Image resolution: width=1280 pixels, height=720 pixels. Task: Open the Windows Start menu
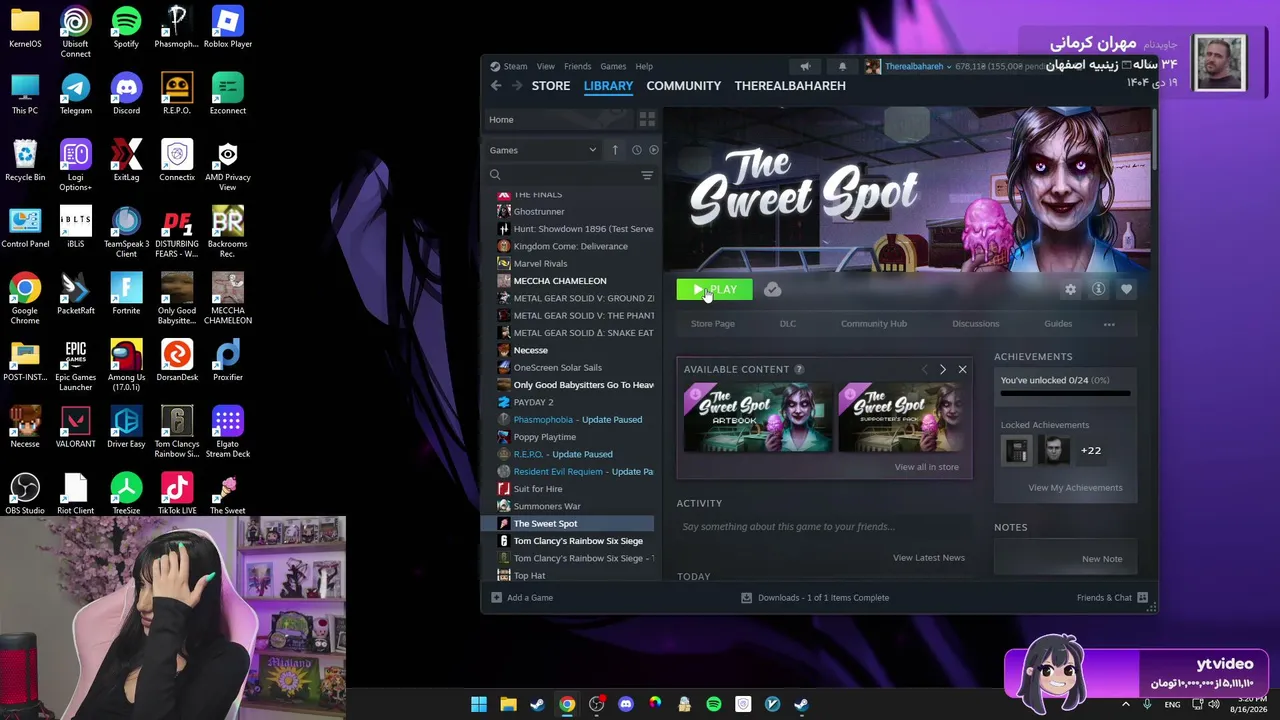[x=479, y=704]
